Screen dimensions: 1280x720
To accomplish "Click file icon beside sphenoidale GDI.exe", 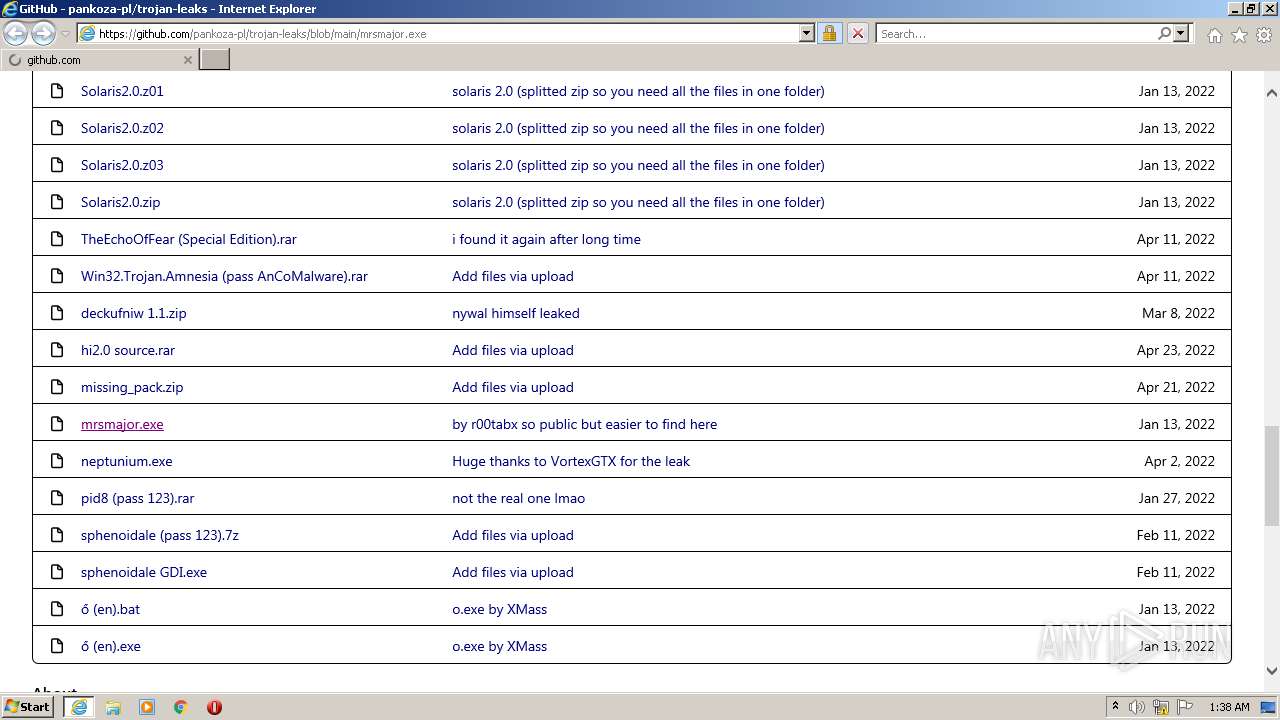I will click(x=57, y=572).
